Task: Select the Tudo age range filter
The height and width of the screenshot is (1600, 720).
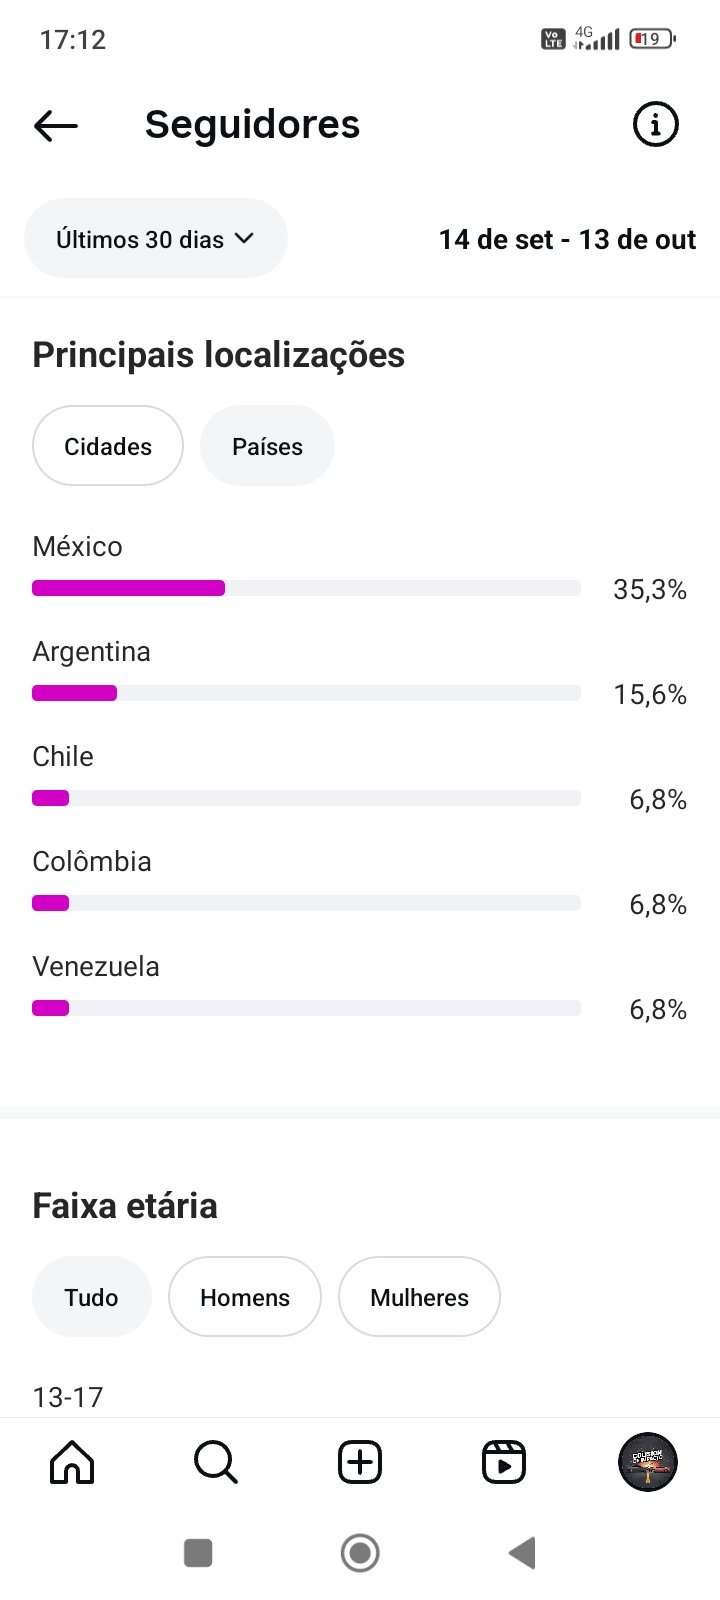Action: pyautogui.click(x=91, y=1297)
